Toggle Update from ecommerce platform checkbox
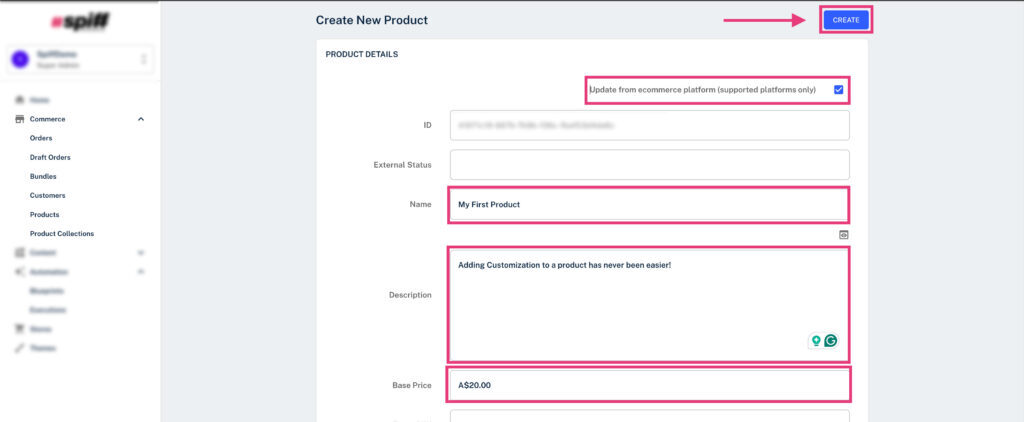This screenshot has width=1024, height=422. click(x=839, y=90)
